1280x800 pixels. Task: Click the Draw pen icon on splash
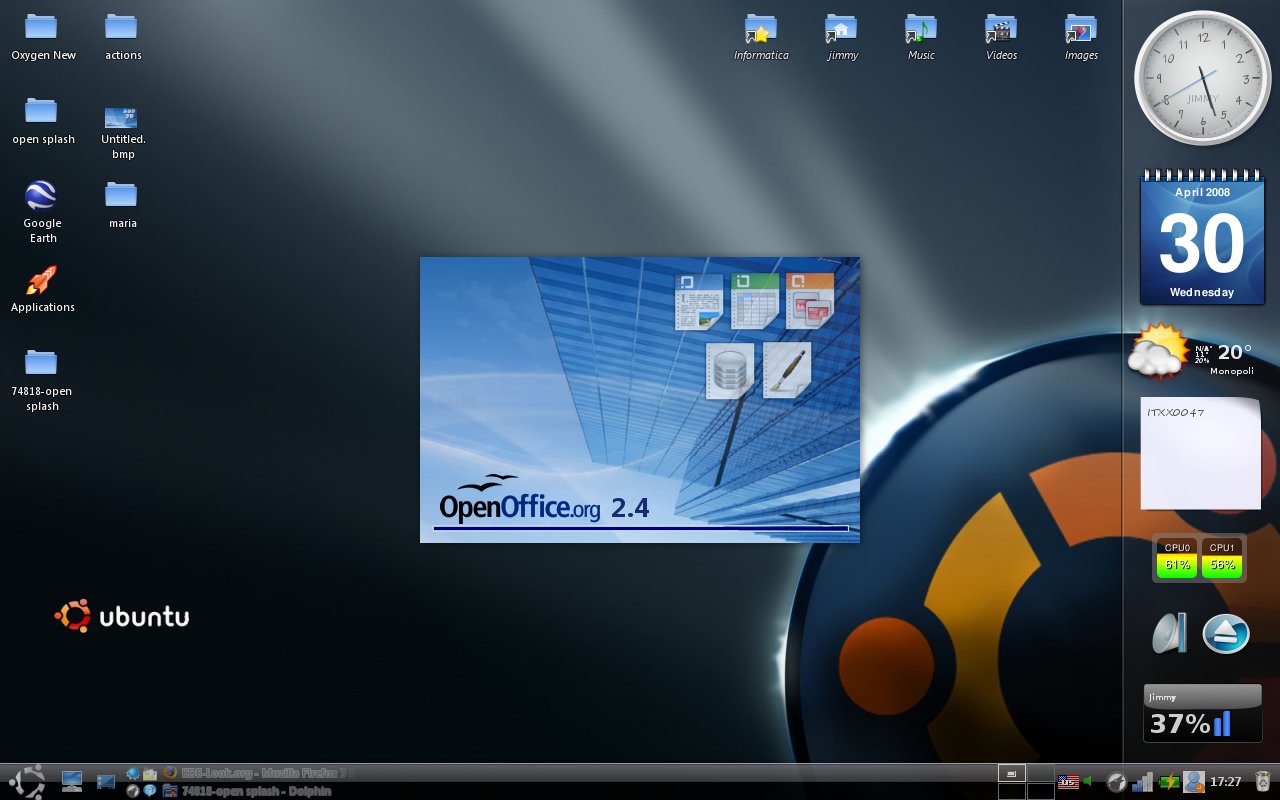coord(787,371)
